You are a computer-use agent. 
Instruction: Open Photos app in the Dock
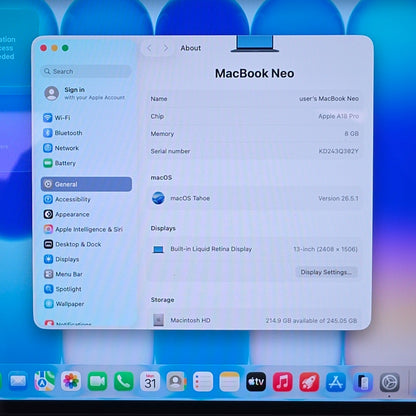click(71, 381)
